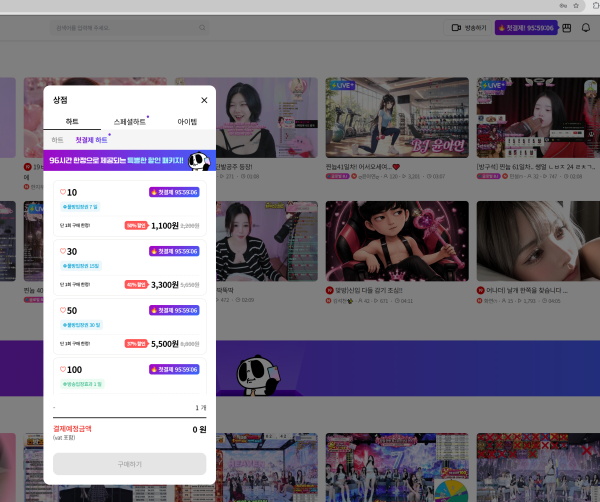This screenshot has width=600, height=502.
Task: Open the shop store icon in header
Action: (x=567, y=28)
